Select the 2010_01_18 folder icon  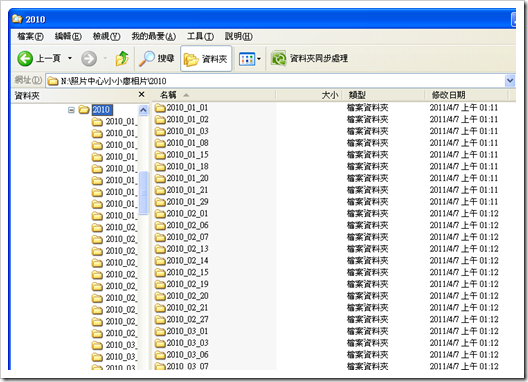coord(160,167)
